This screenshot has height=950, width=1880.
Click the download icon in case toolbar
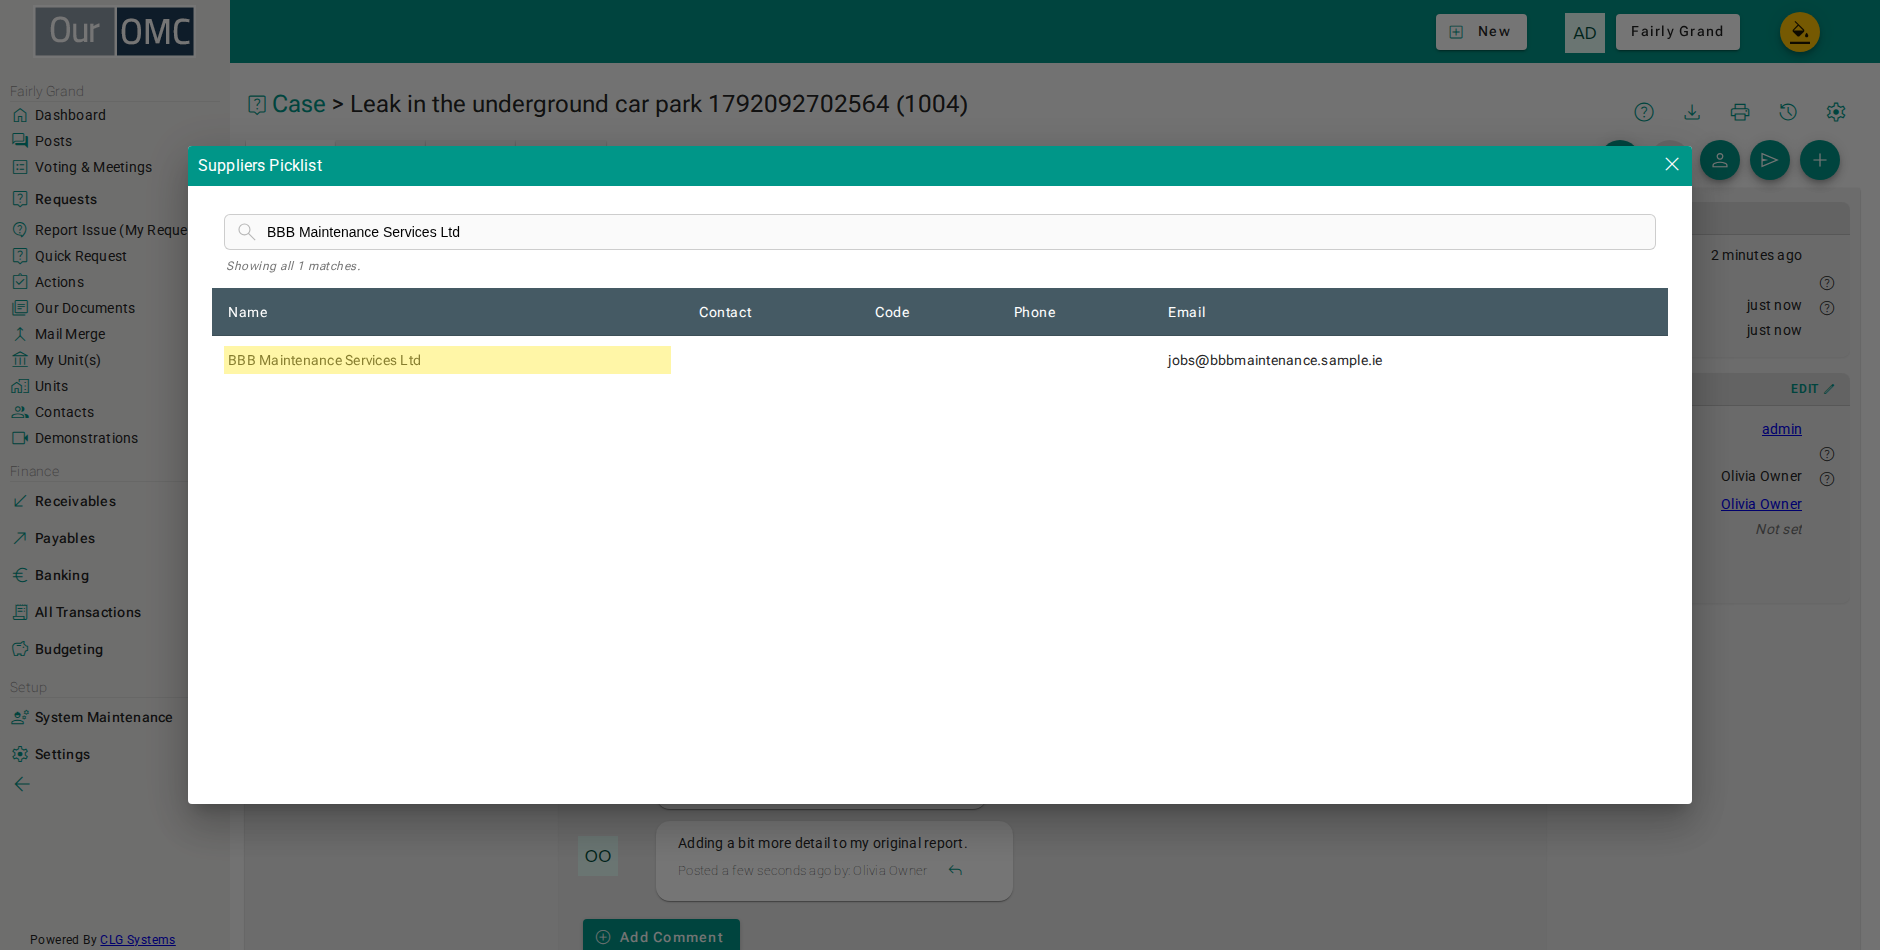(x=1692, y=112)
